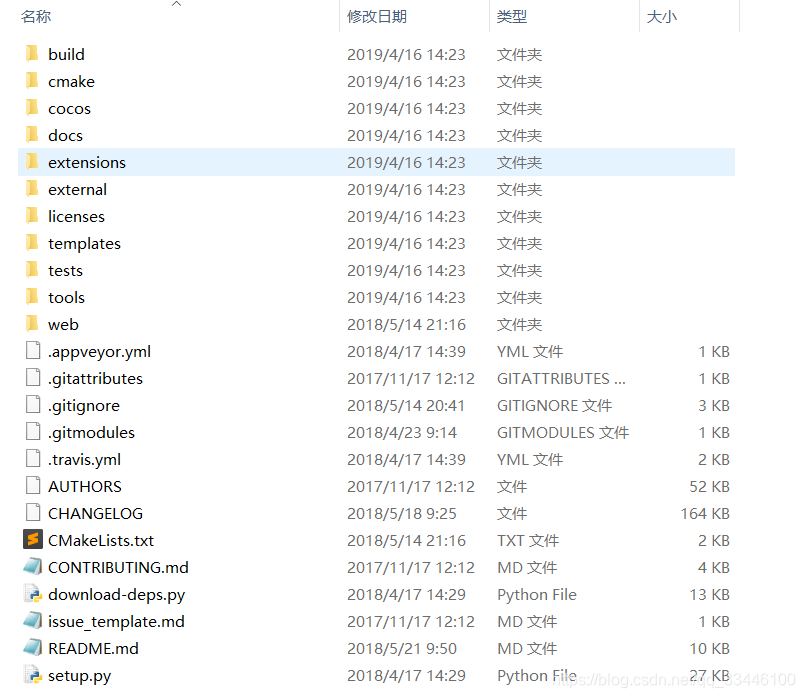Screen dimensions: 805x698
Task: Select the CMakeLists.txt file name
Action: 101,540
